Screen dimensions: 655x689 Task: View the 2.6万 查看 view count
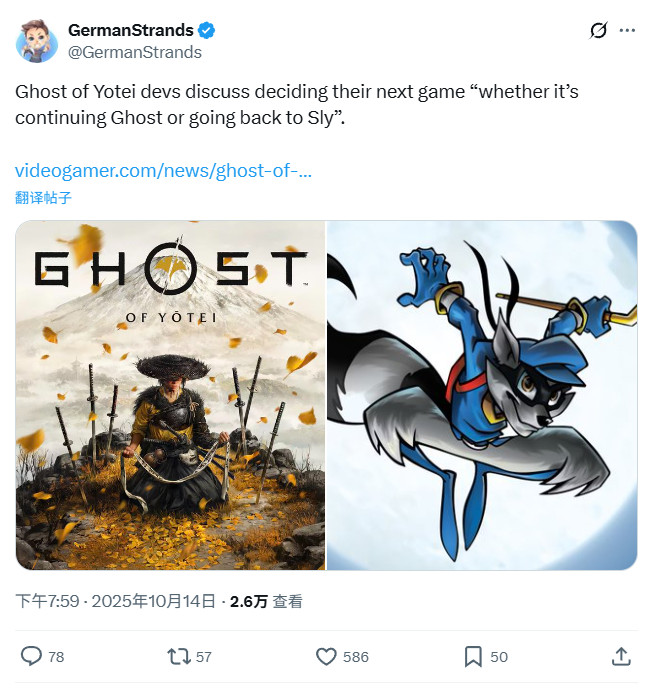(266, 601)
